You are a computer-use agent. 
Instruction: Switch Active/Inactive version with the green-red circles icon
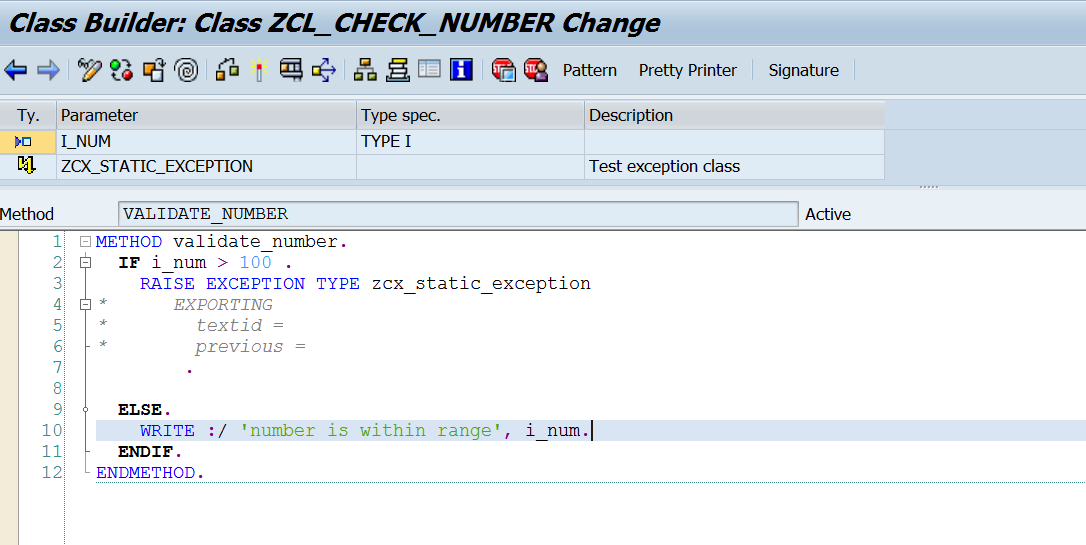coord(121,70)
